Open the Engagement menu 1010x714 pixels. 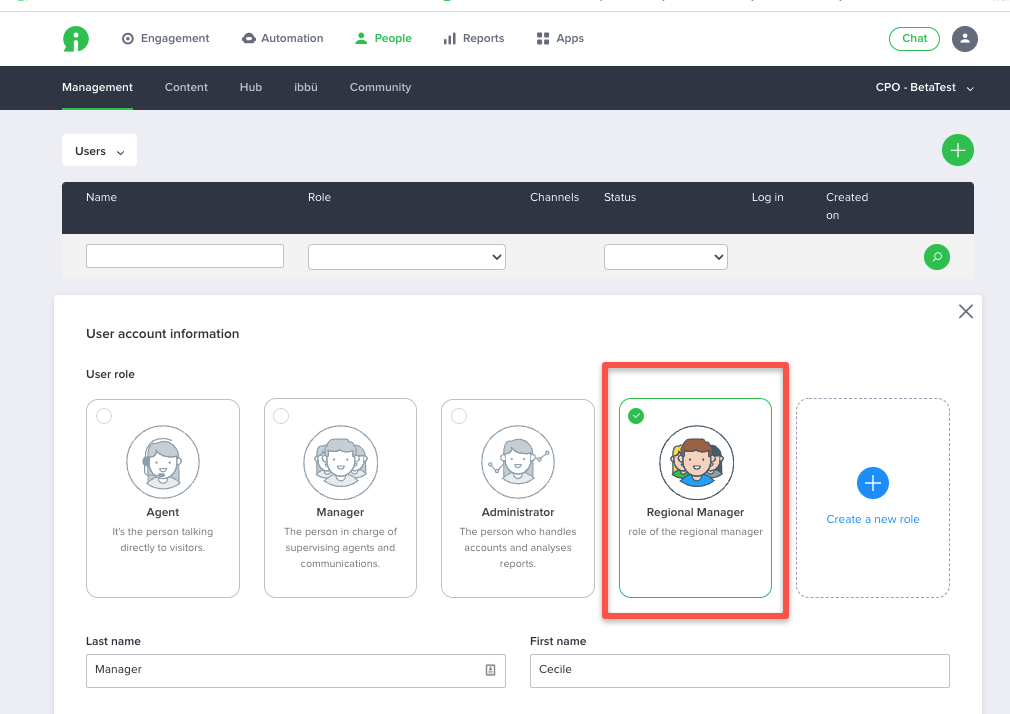coord(166,39)
